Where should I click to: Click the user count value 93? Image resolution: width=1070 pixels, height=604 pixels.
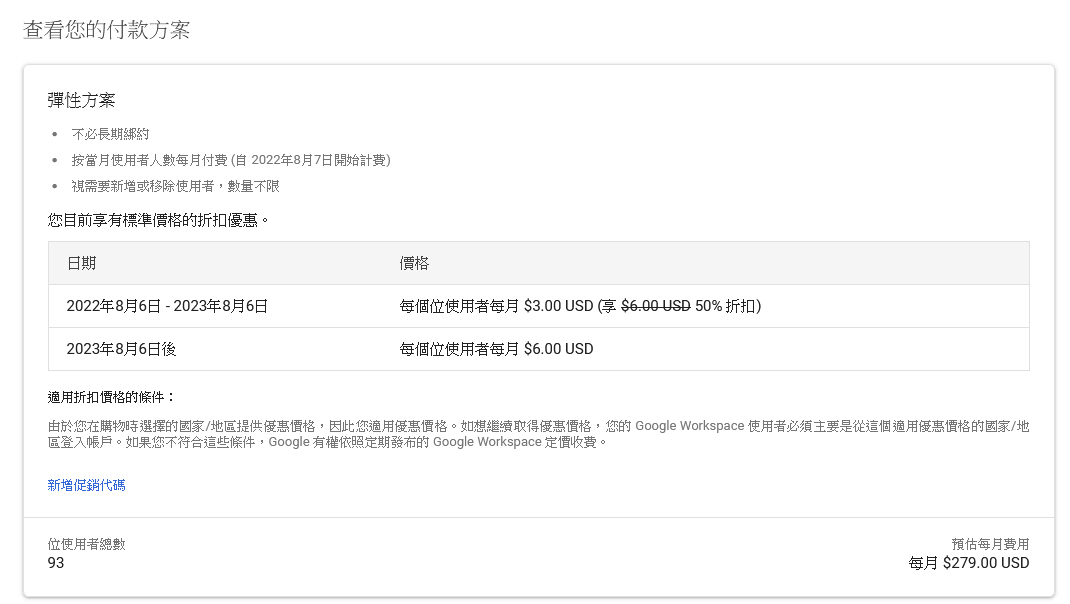(x=56, y=563)
